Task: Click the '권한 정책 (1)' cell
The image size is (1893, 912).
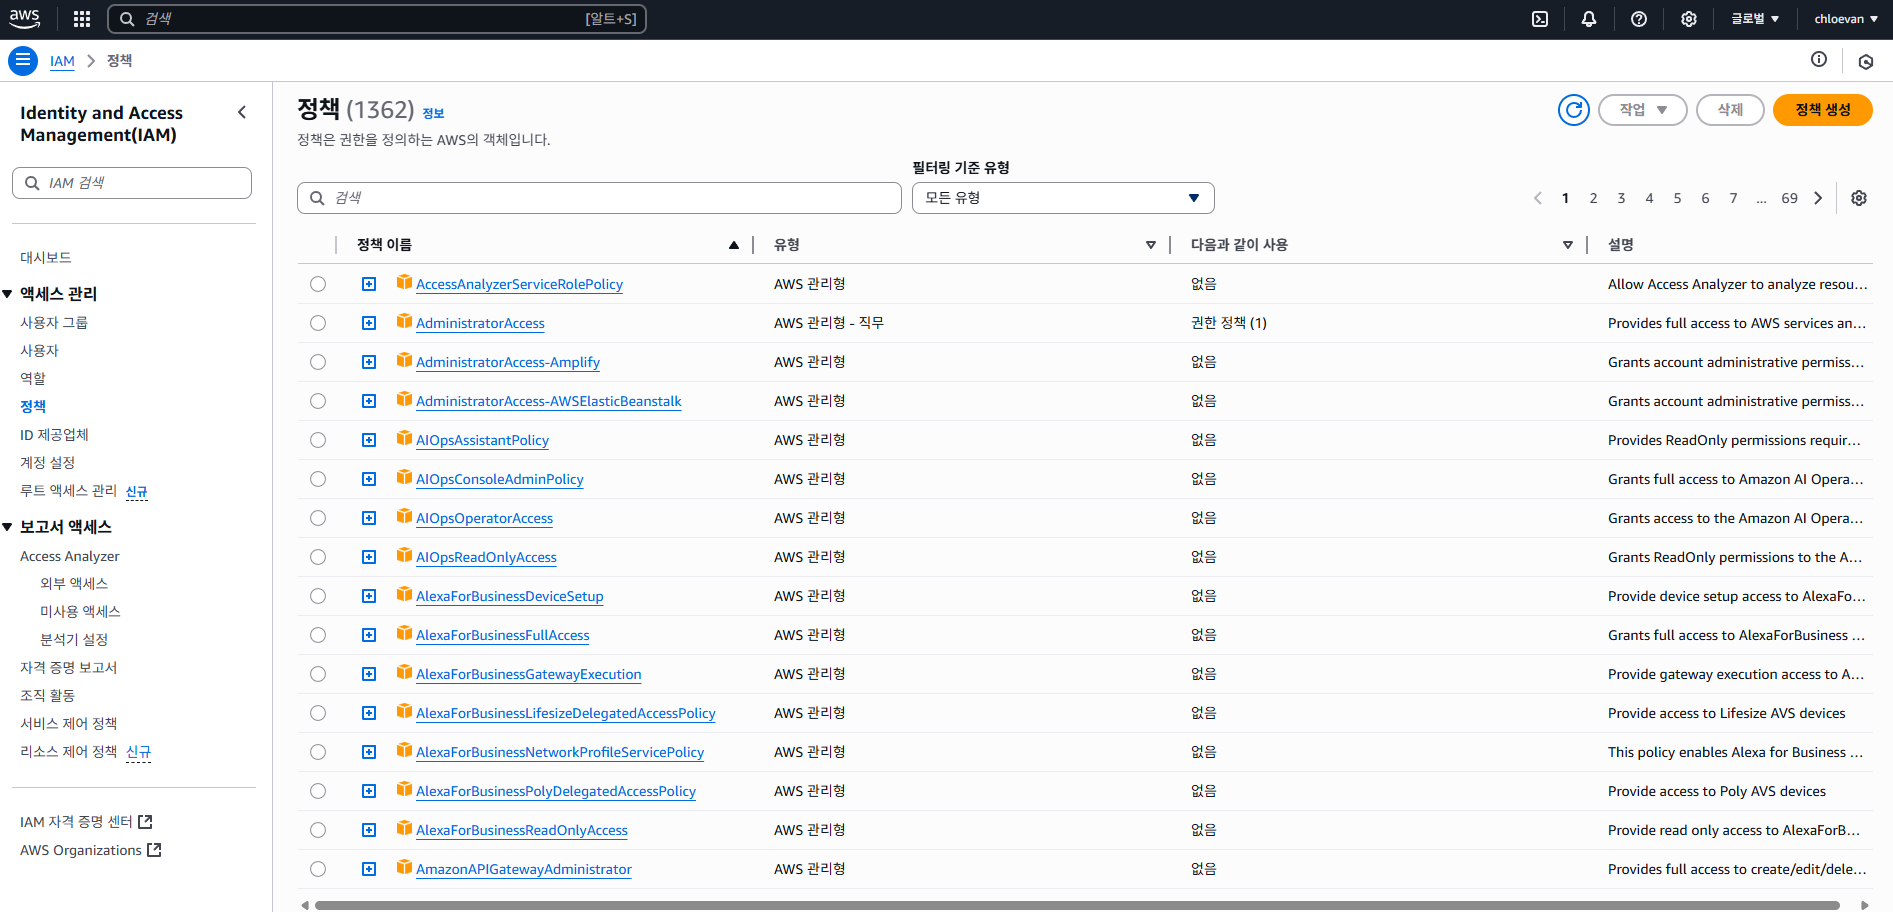Action: [1229, 323]
